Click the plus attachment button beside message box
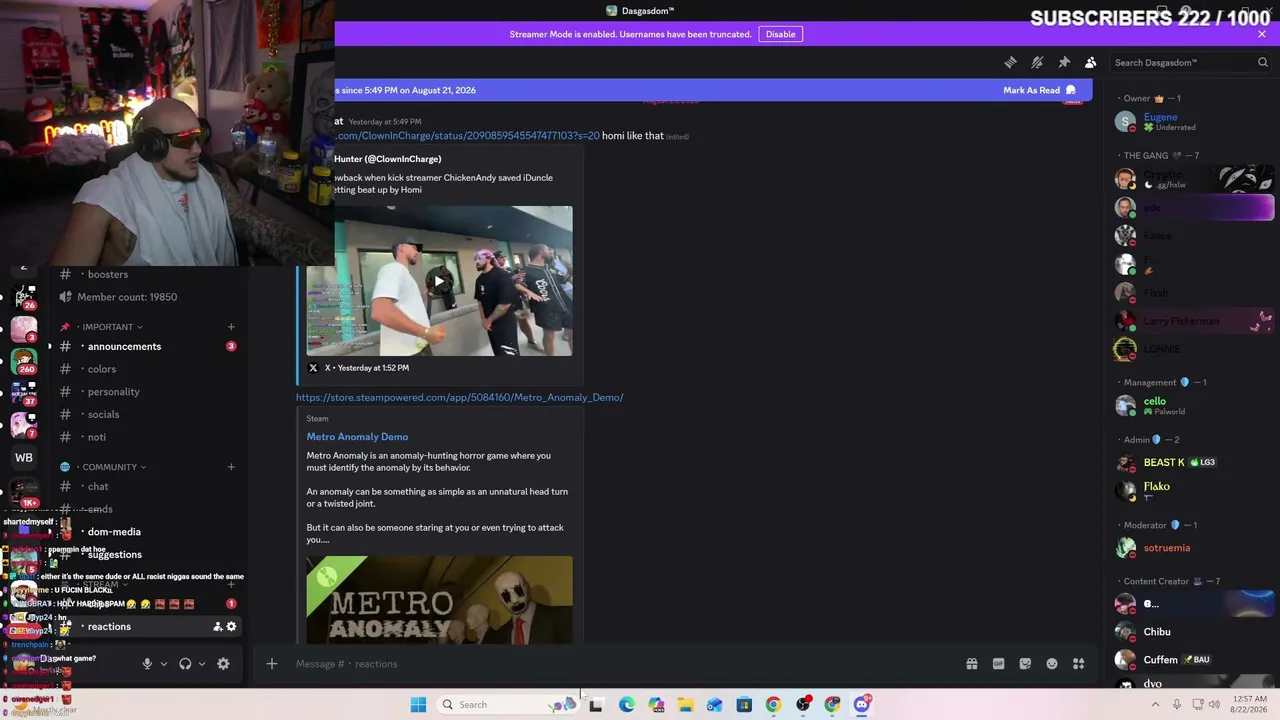 271,664
